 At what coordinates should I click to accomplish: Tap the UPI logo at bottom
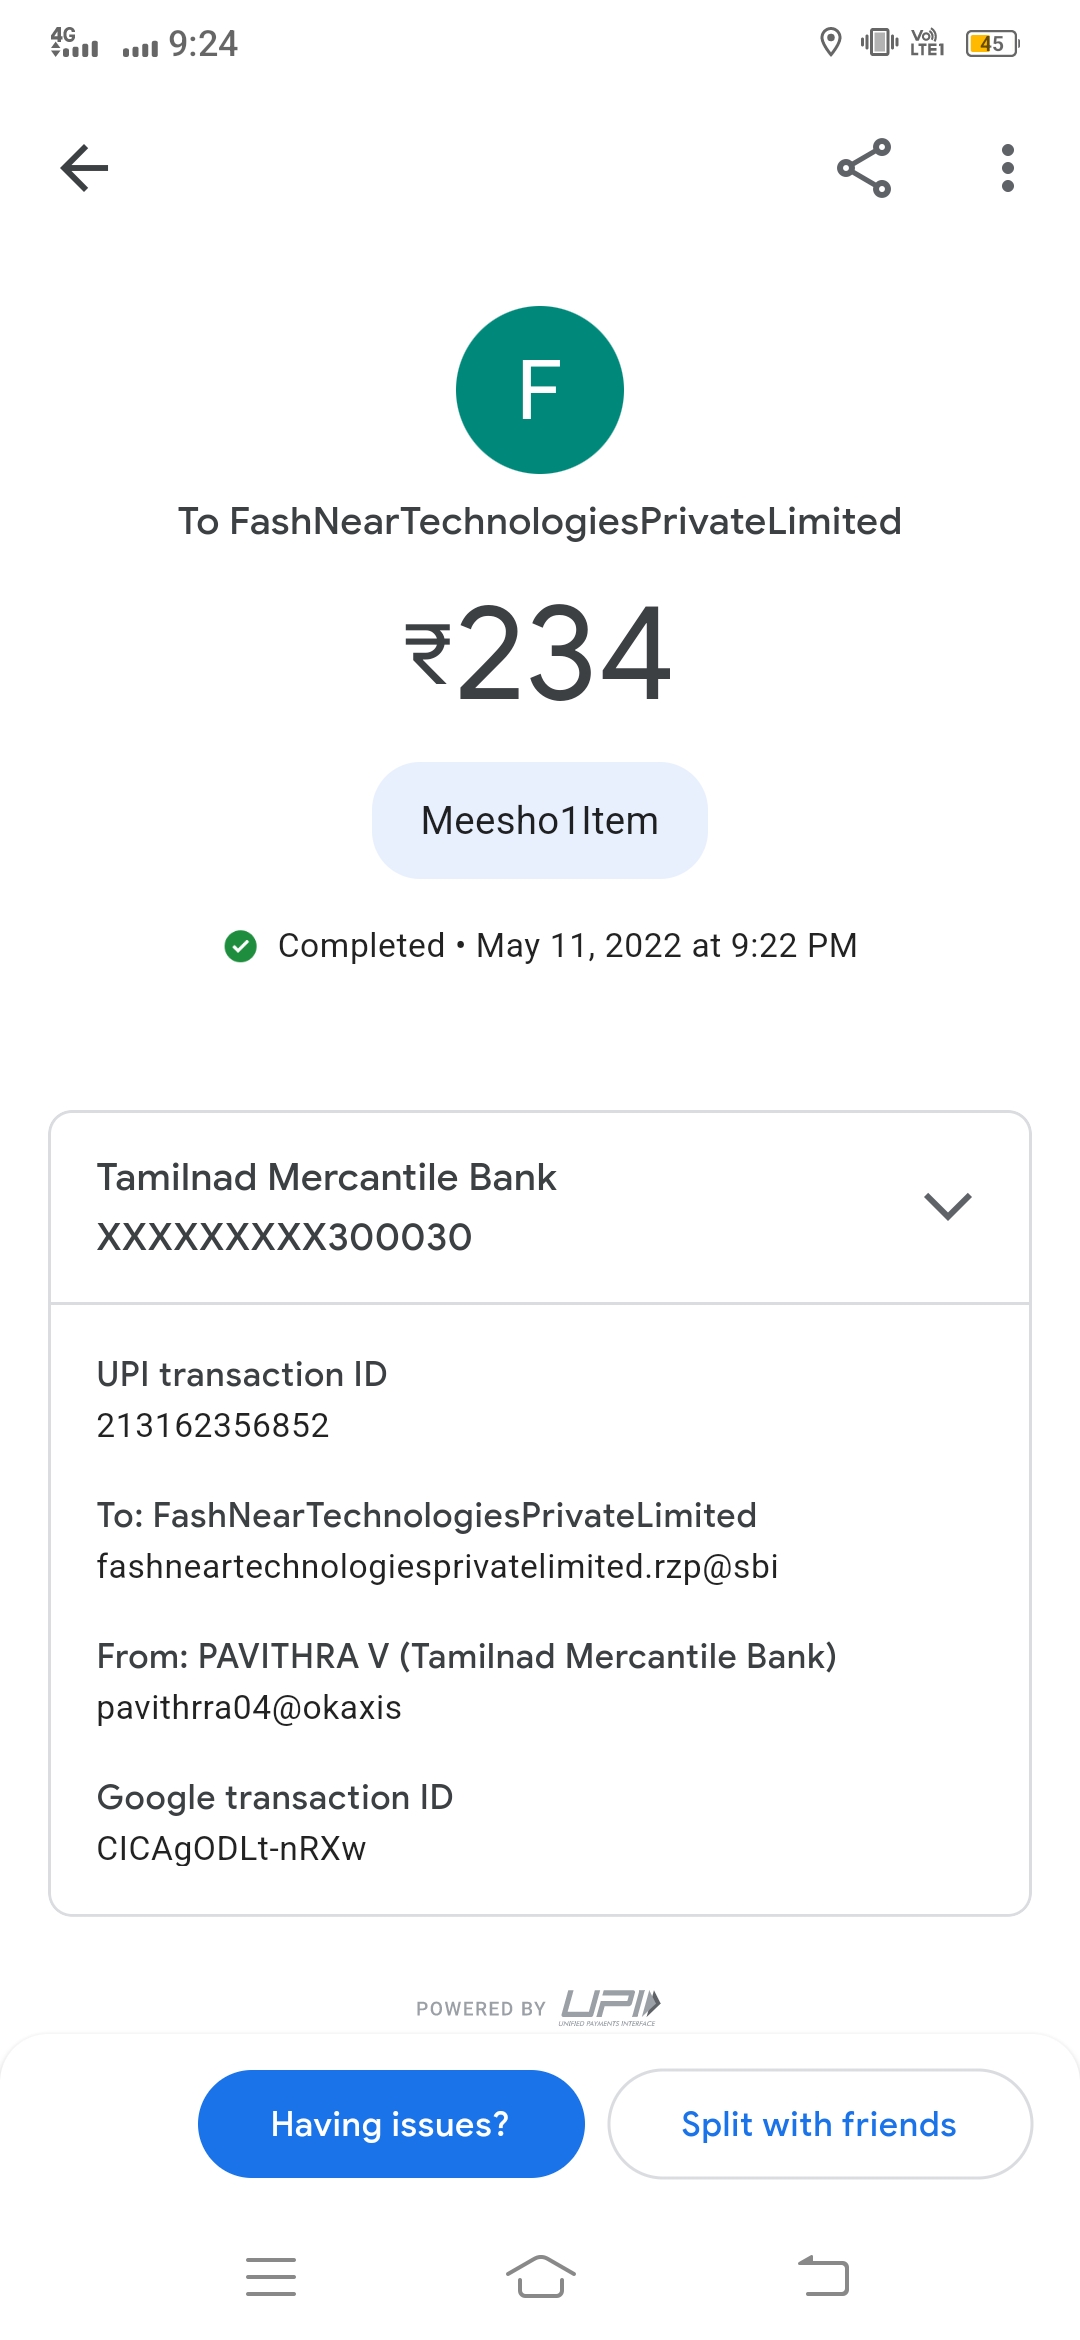click(x=609, y=2005)
